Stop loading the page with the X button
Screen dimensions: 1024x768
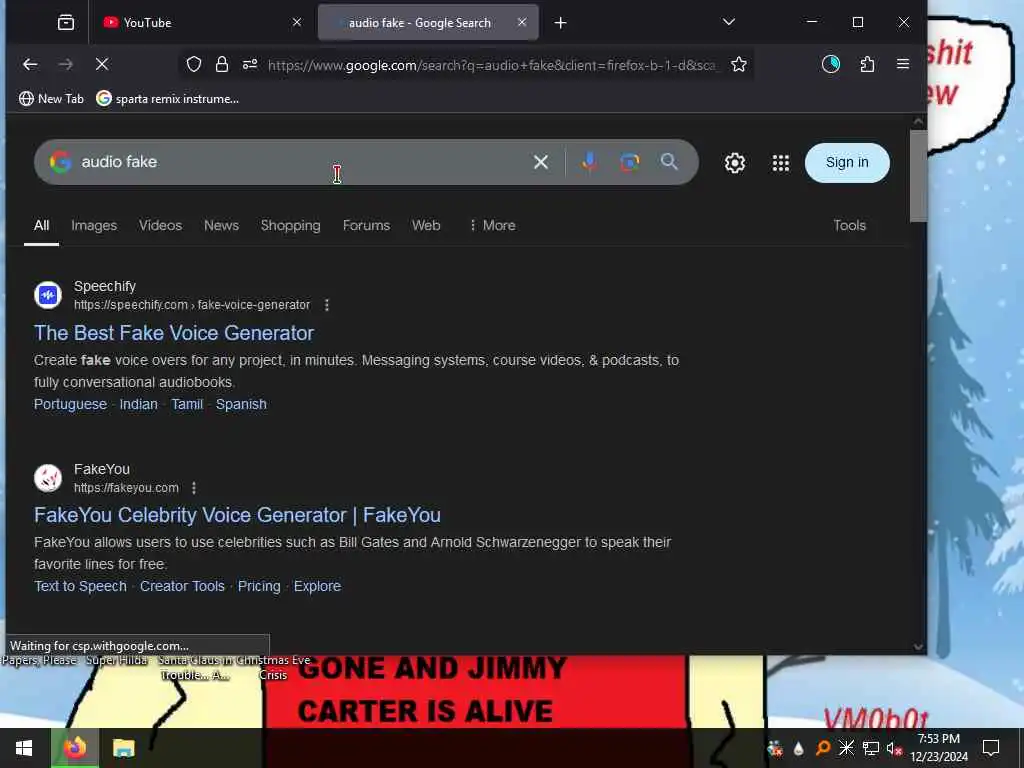point(102,64)
